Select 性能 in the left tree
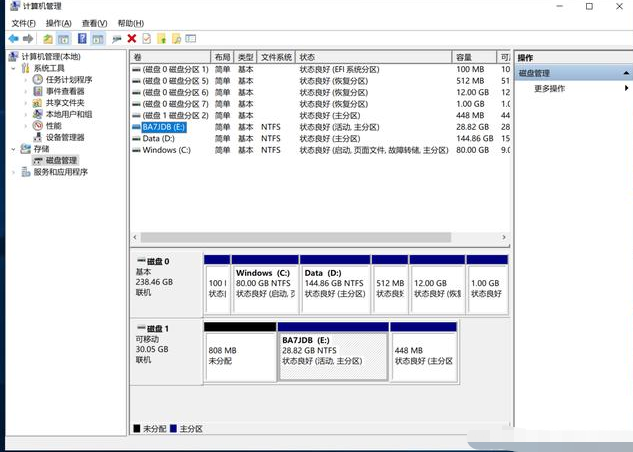Screen dimensions: 633x452 coord(53,126)
